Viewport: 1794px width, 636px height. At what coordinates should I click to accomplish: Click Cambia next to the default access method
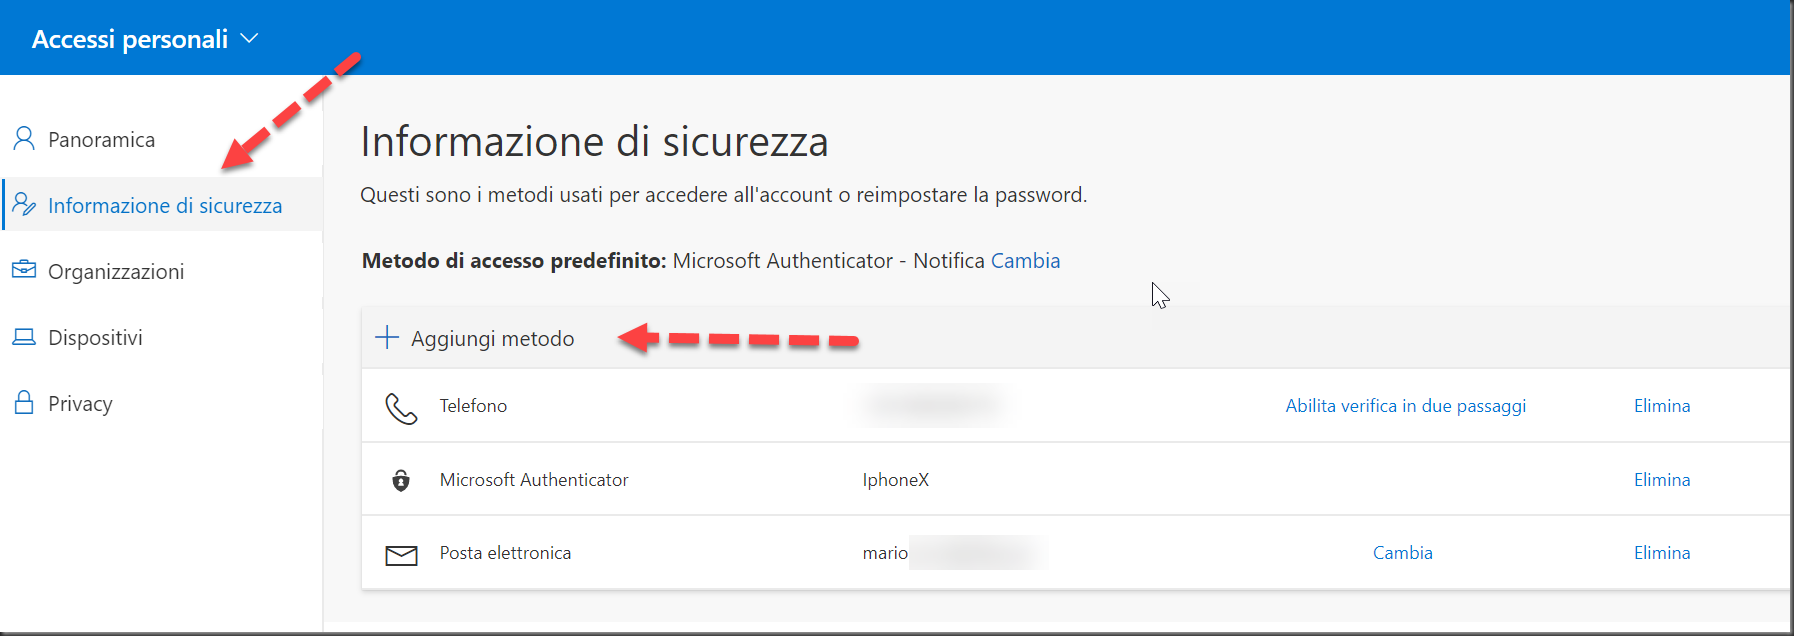pos(1025,260)
